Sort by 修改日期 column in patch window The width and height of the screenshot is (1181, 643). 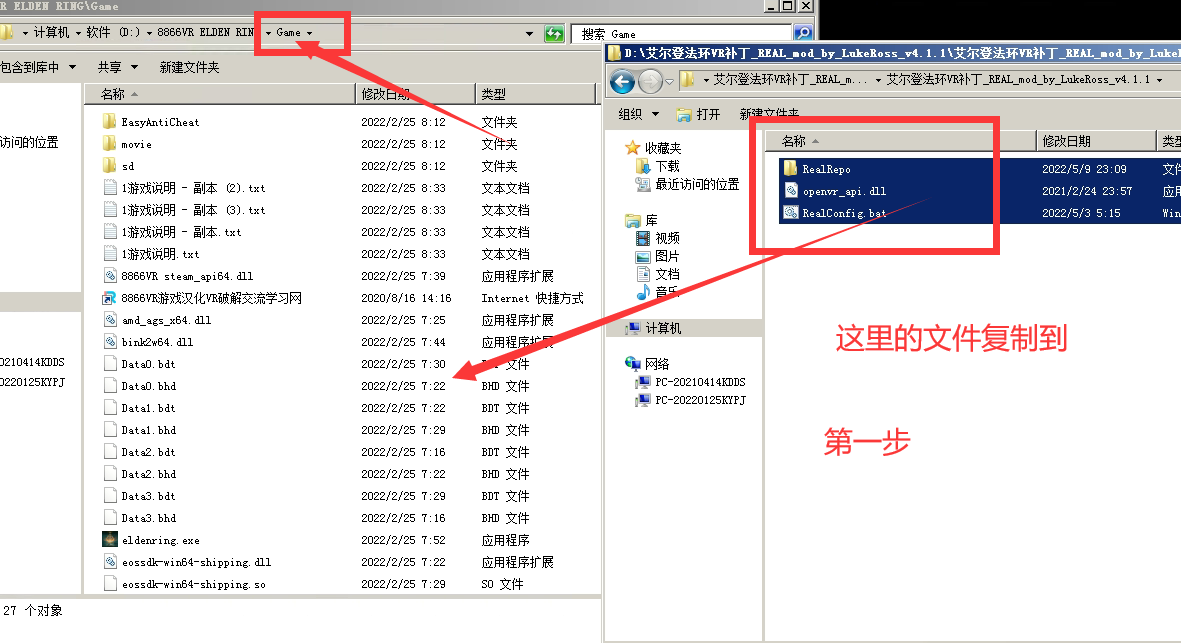[x=1096, y=141]
